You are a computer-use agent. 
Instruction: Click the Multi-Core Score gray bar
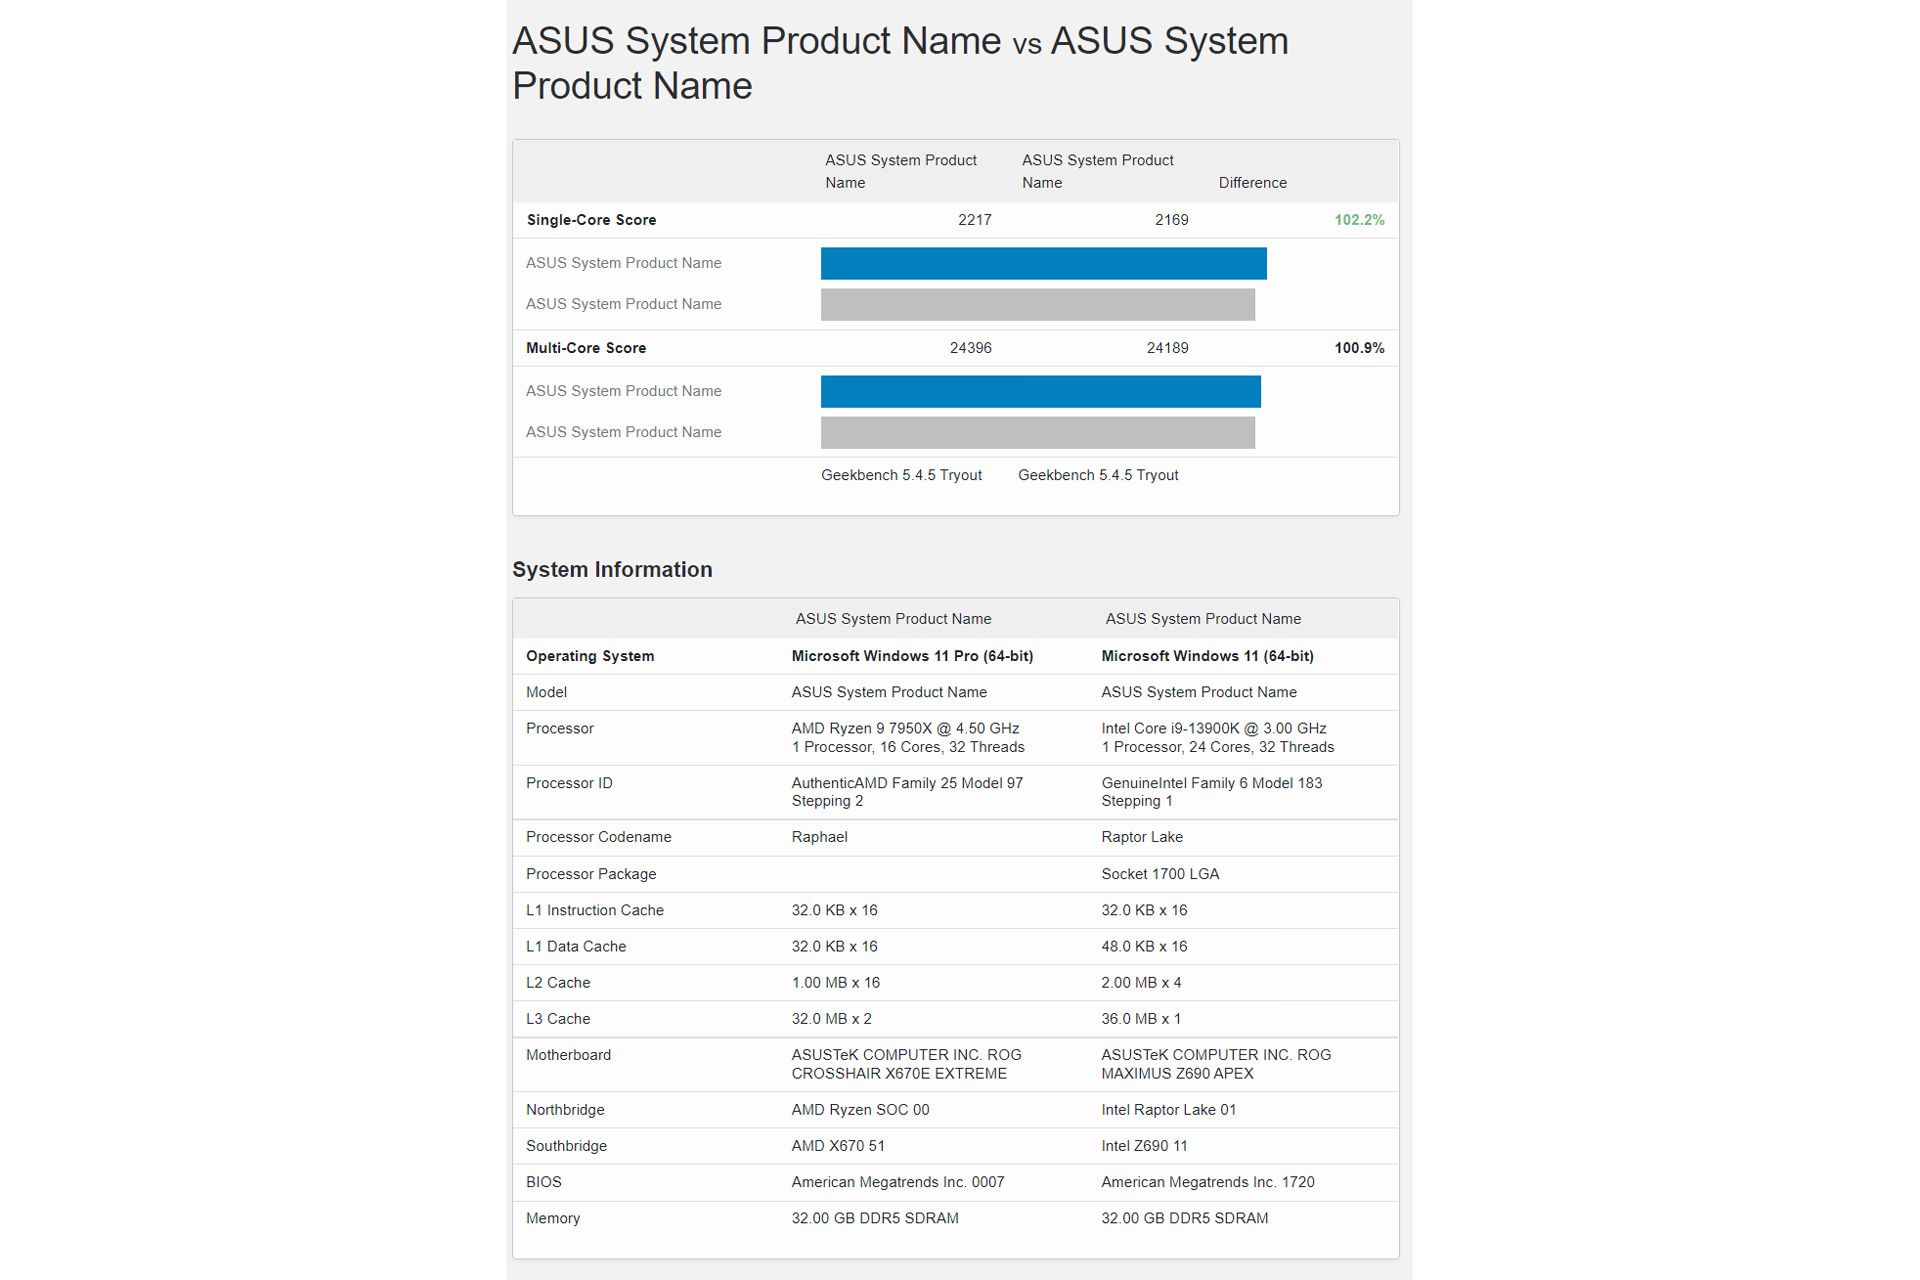pos(1037,432)
